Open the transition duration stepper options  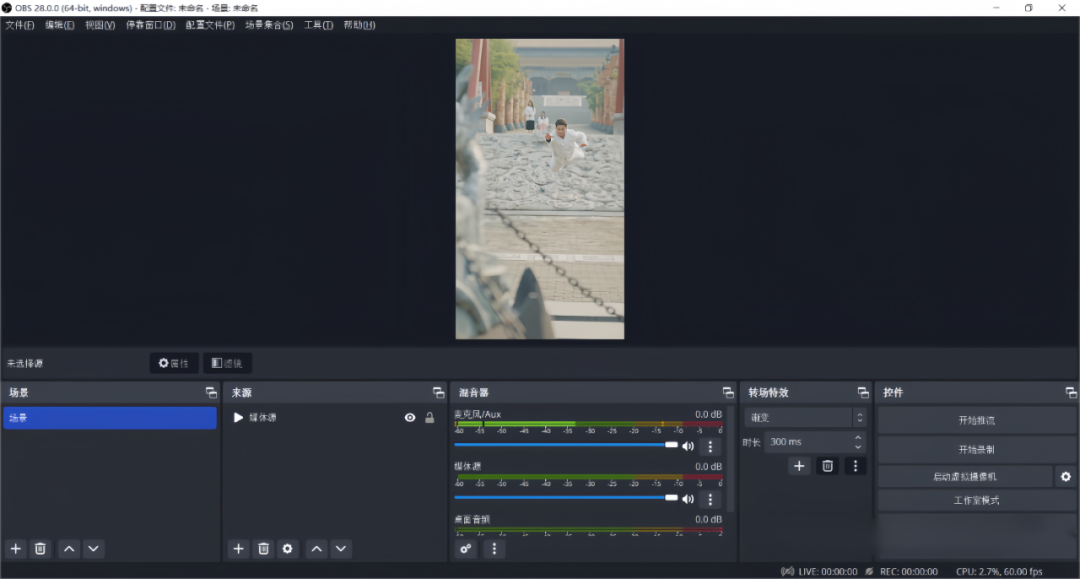click(858, 441)
